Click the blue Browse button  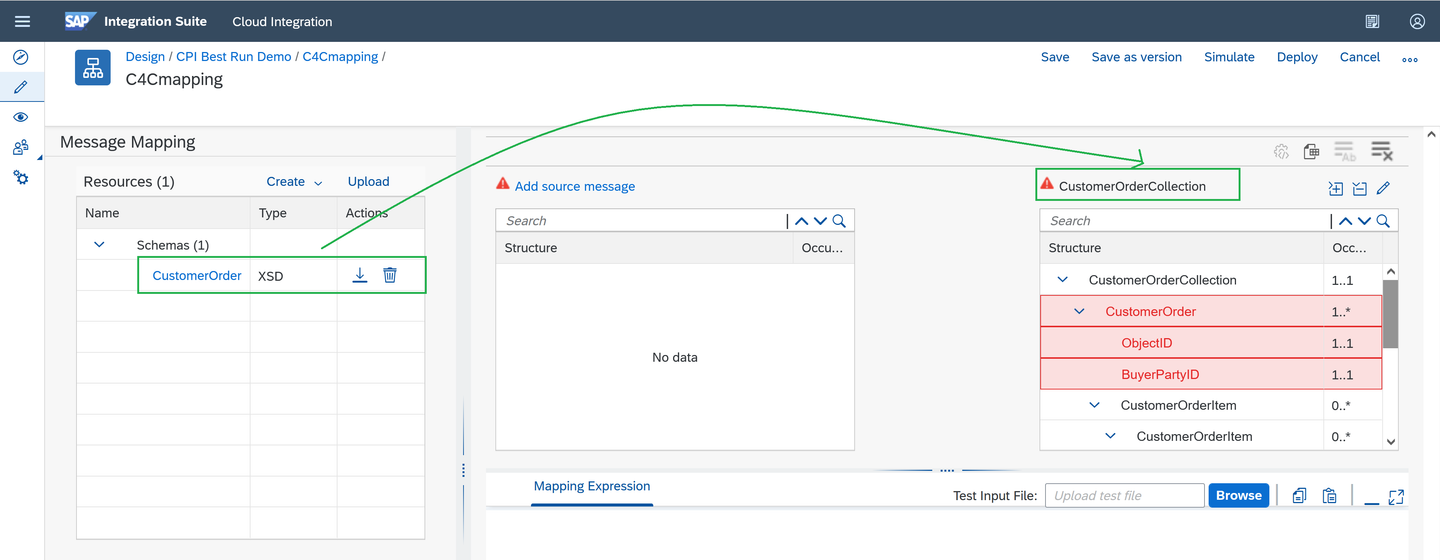(x=1239, y=496)
